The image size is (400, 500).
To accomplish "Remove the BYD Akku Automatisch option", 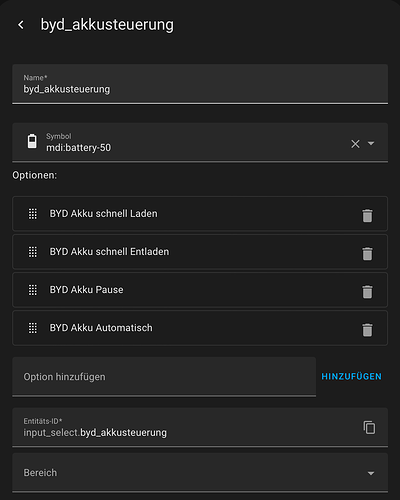I will click(367, 330).
